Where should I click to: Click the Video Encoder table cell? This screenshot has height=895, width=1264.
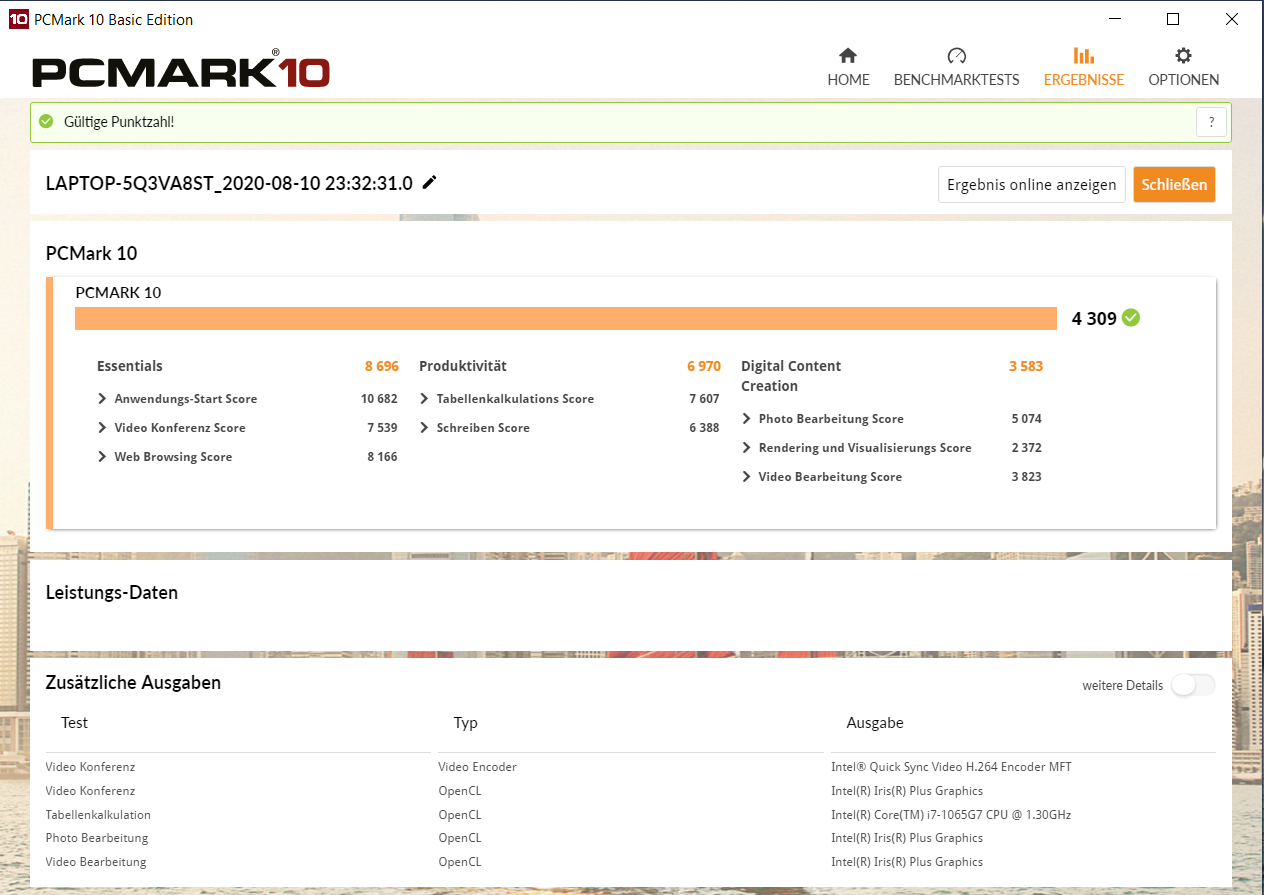click(x=477, y=767)
